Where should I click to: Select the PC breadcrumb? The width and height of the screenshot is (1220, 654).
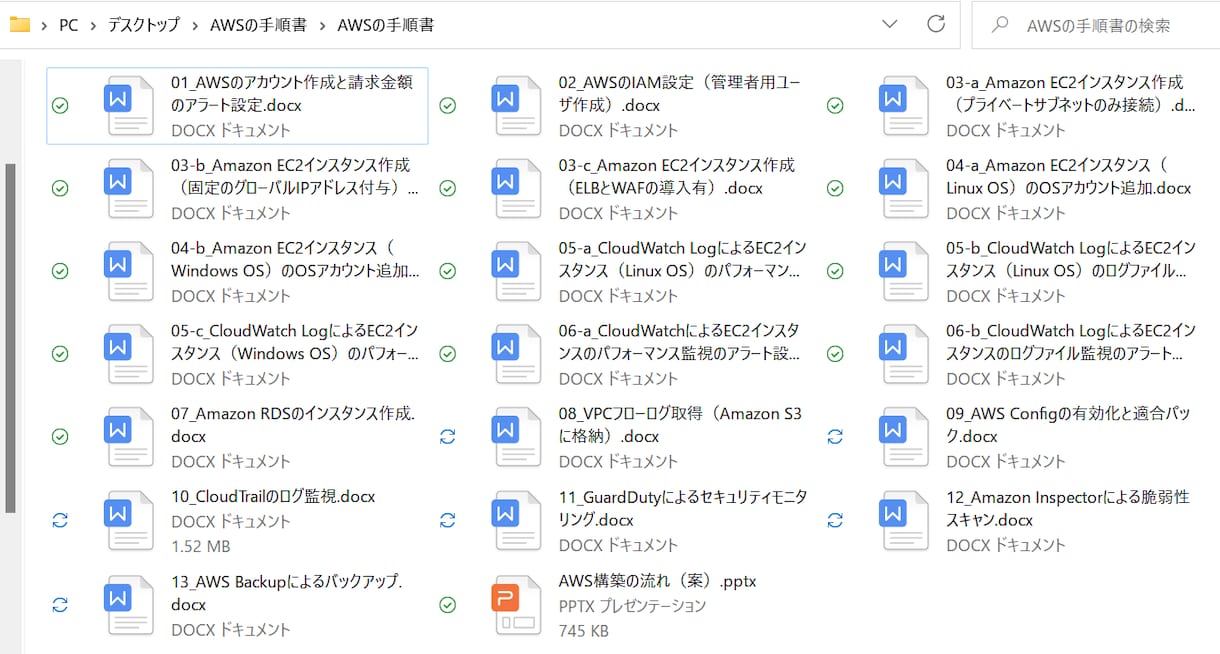[x=68, y=25]
